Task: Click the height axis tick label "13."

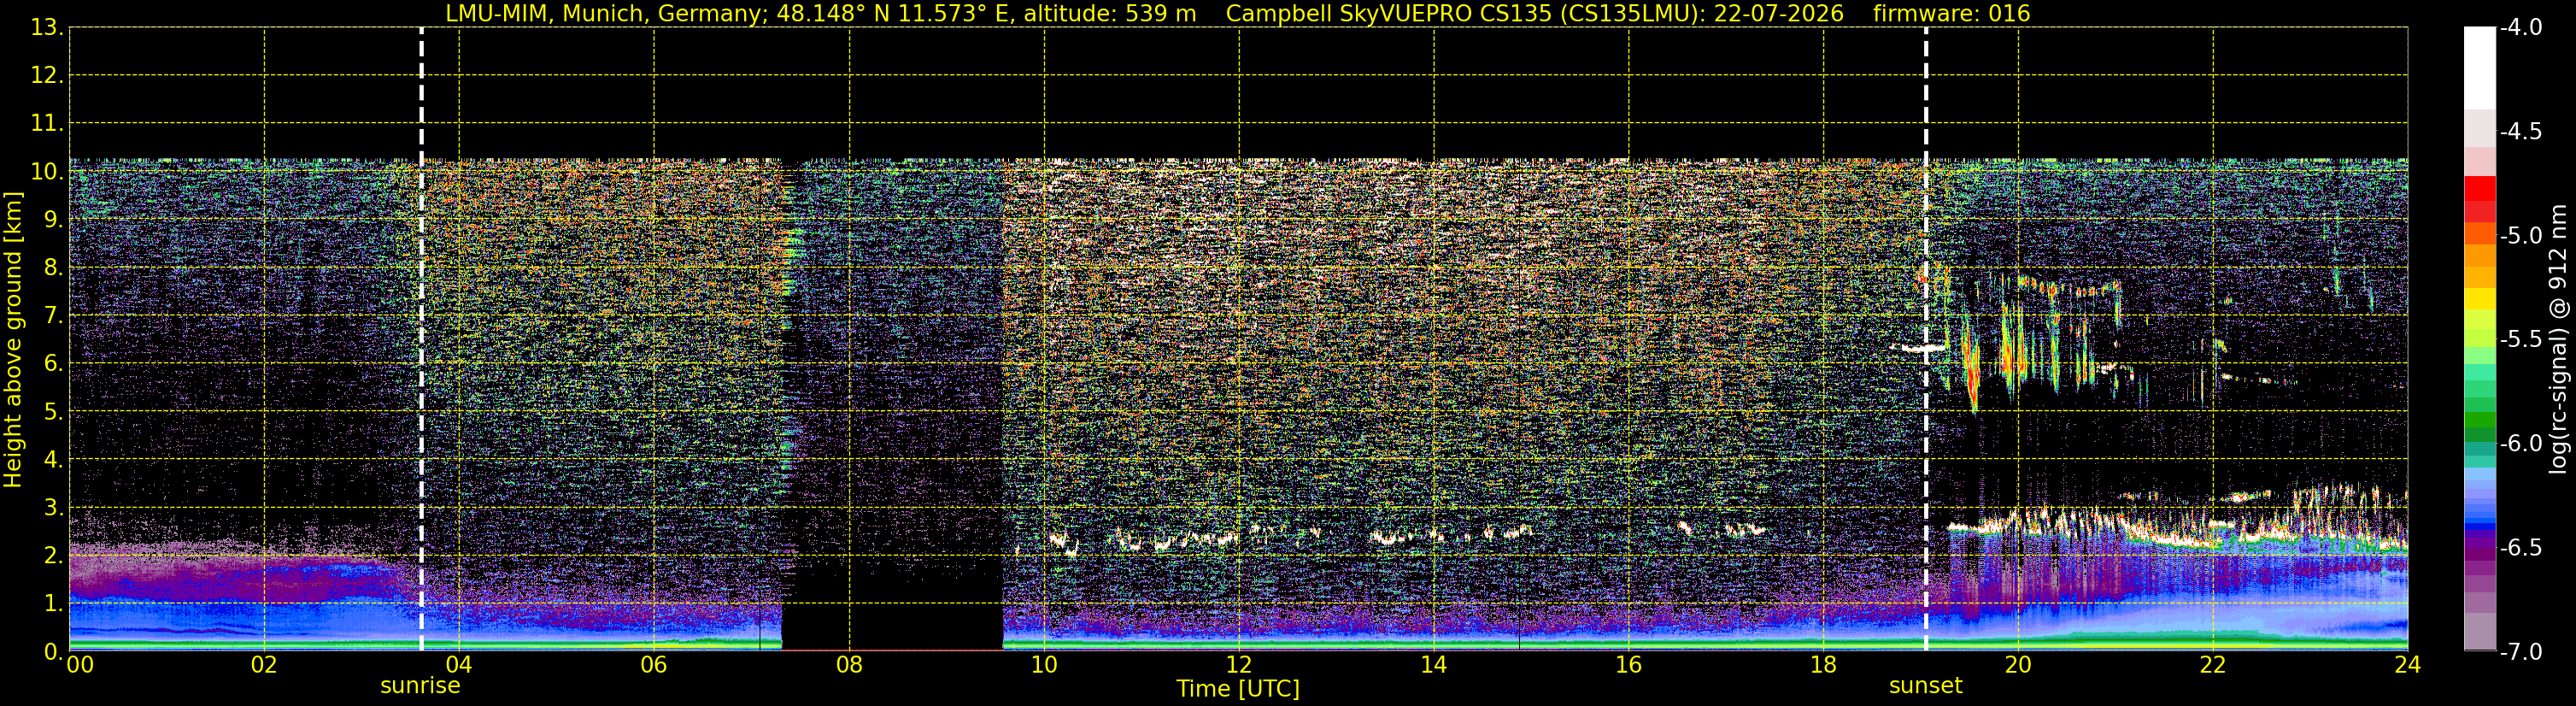Action: [x=47, y=27]
